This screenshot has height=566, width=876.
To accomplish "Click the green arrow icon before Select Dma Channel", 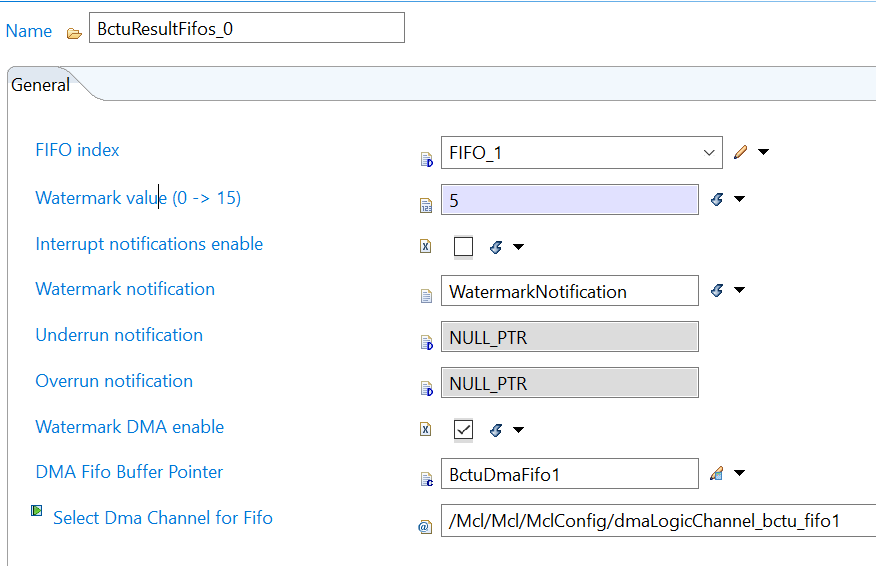I will click(x=37, y=511).
